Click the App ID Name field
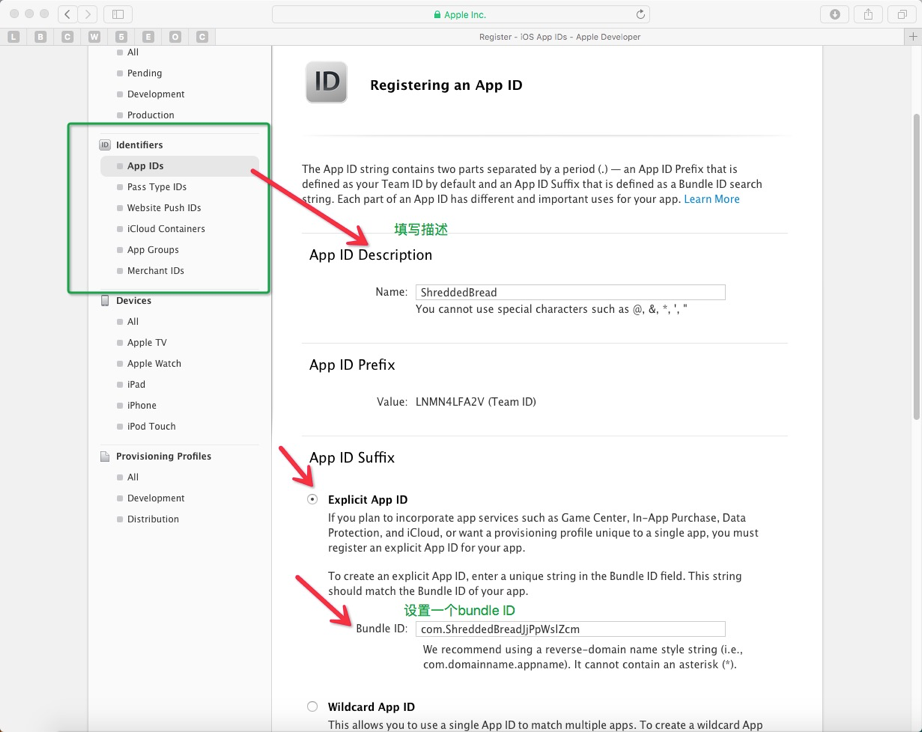 tap(570, 292)
